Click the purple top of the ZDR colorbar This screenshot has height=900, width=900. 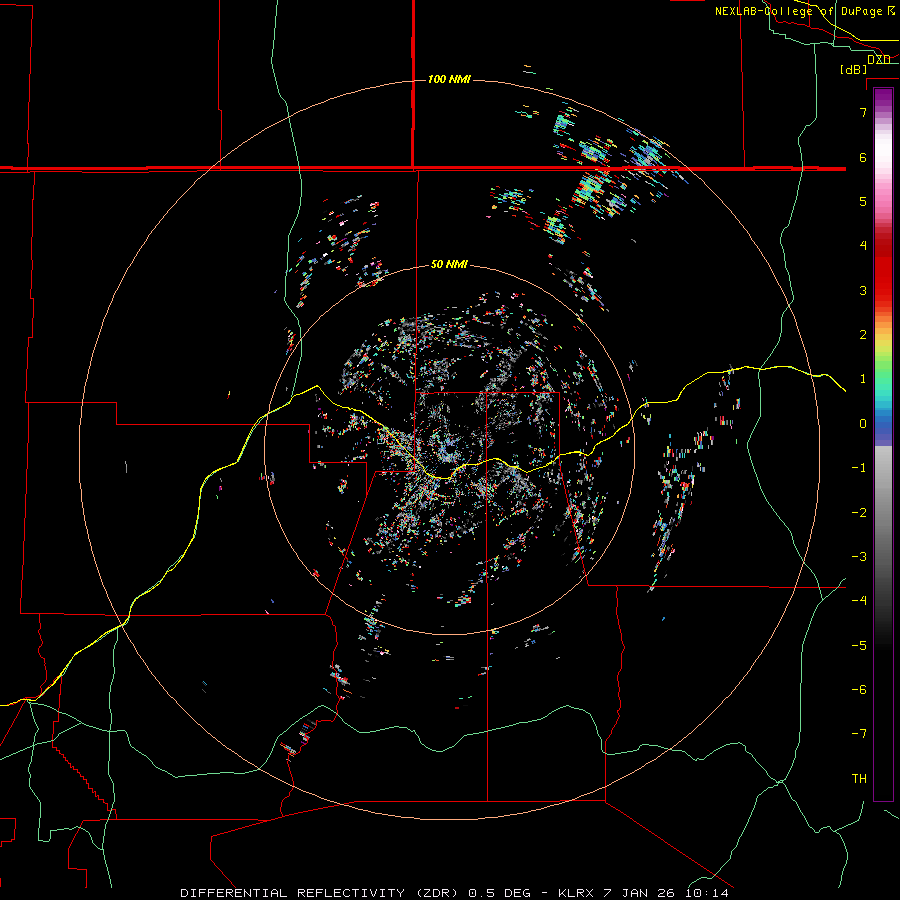(883, 98)
